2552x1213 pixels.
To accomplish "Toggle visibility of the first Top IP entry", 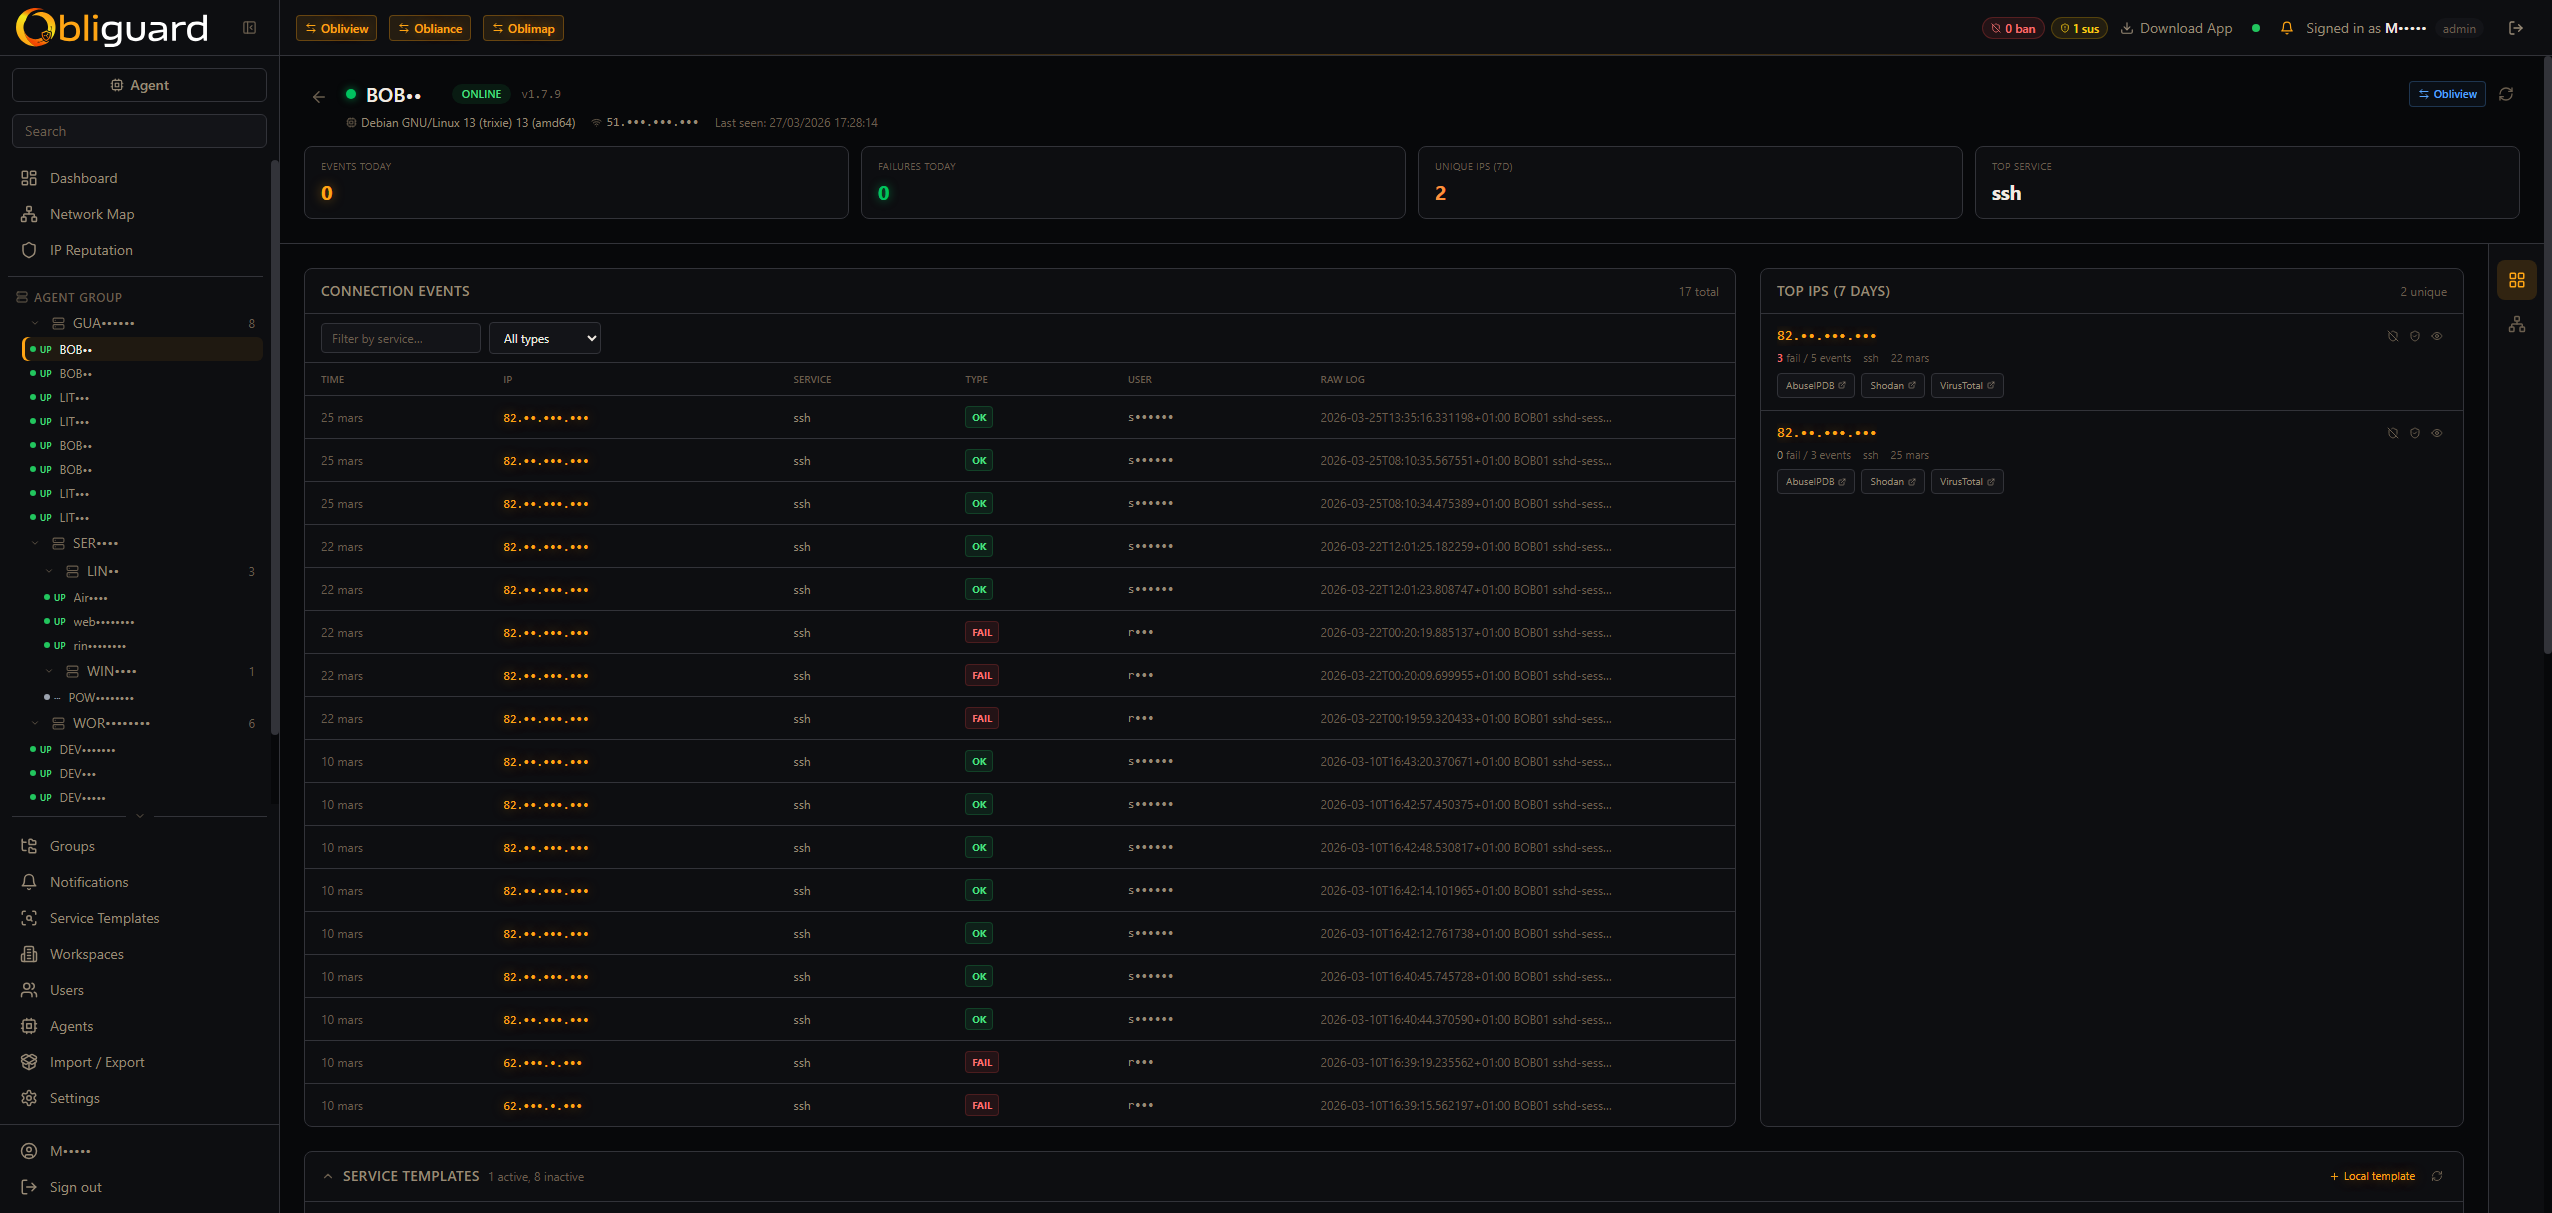I will click(x=2437, y=335).
